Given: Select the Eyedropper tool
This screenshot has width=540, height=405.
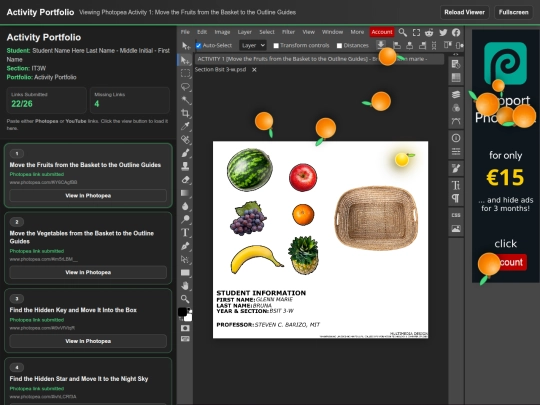Looking at the screenshot, I should [185, 126].
